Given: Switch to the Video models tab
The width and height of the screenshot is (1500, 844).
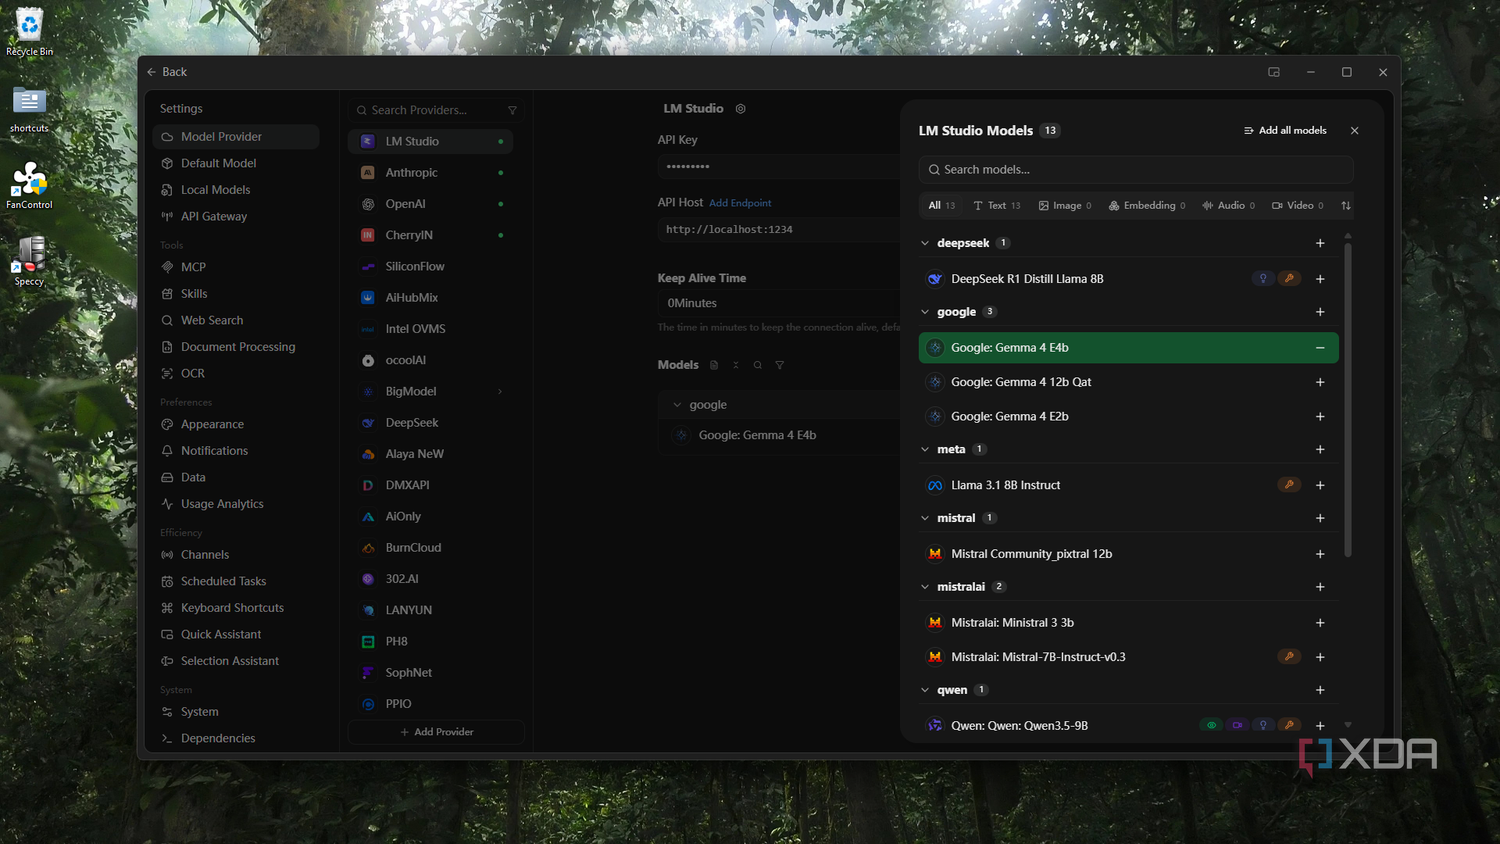Looking at the screenshot, I should click(x=1297, y=206).
